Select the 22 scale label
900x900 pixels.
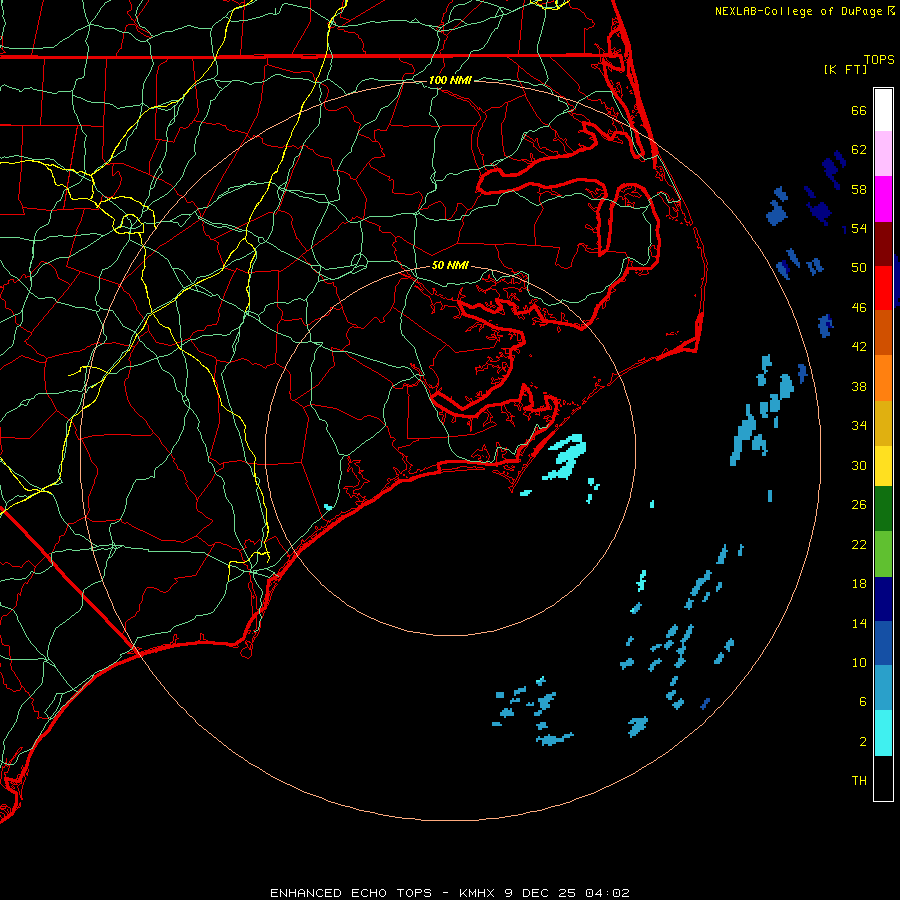coord(859,544)
